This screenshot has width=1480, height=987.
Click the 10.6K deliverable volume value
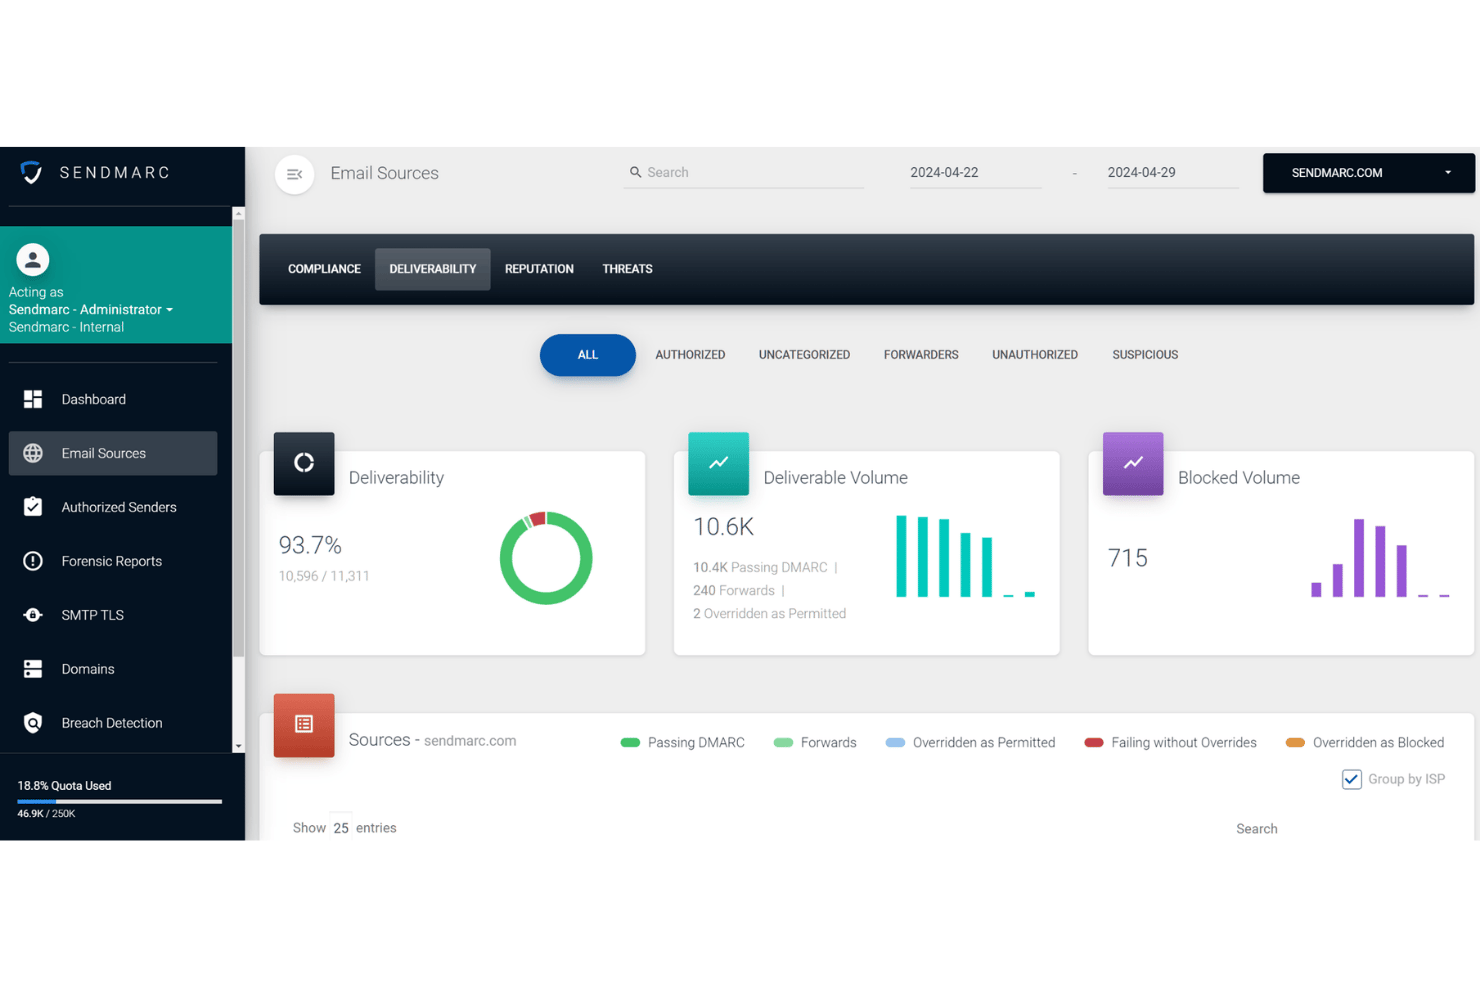tap(723, 527)
